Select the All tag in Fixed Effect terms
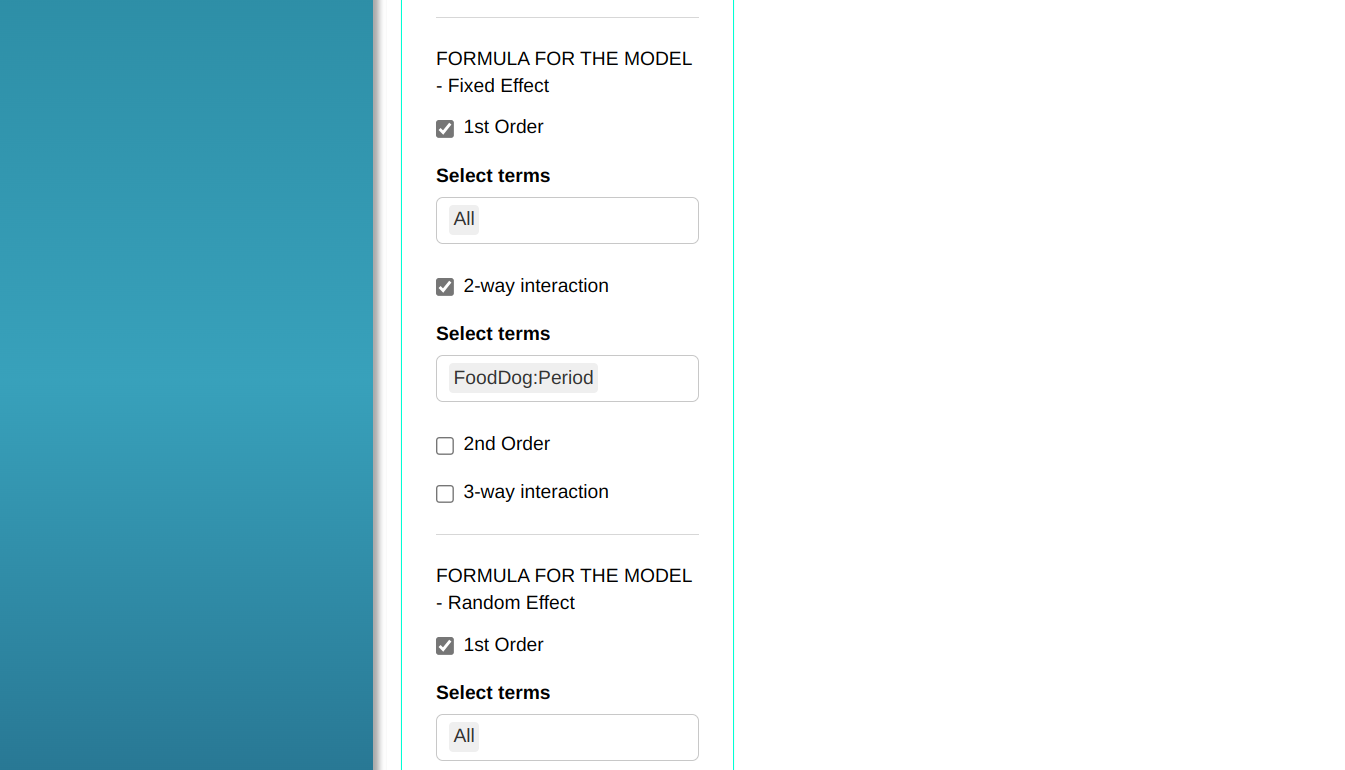 click(464, 219)
